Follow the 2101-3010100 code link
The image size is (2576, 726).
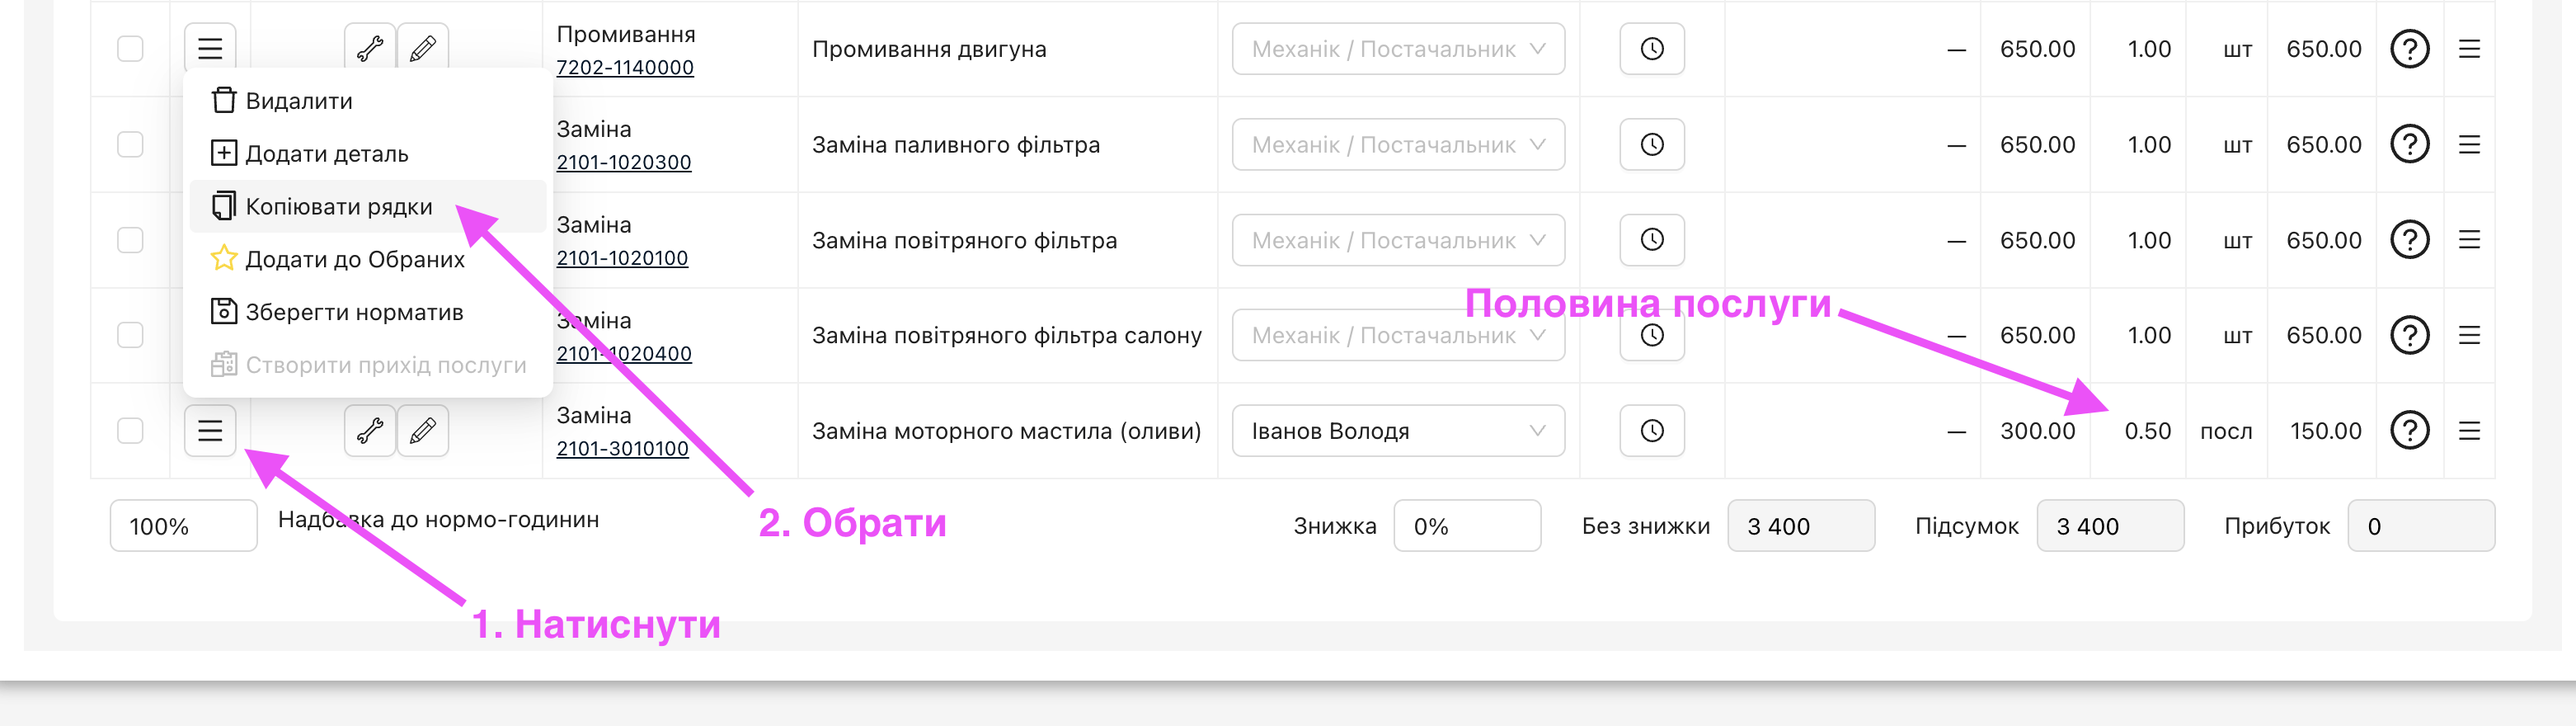[x=622, y=449]
